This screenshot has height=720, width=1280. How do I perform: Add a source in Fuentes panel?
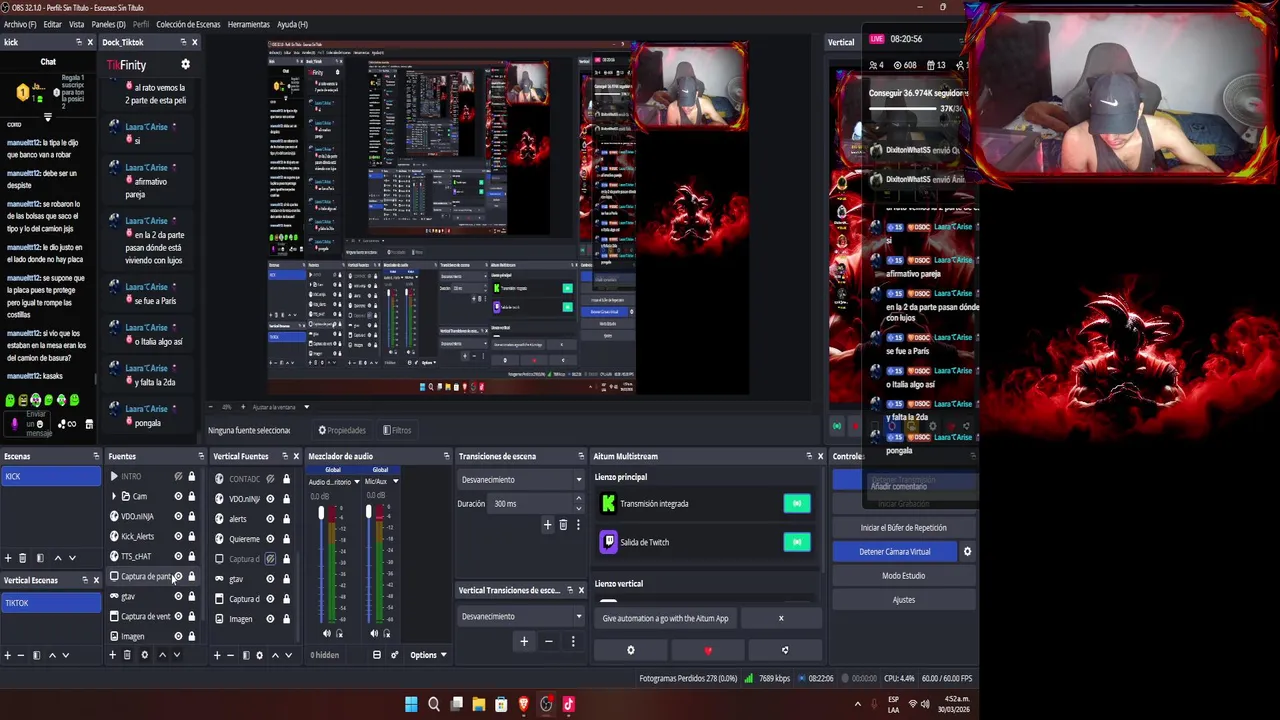click(x=112, y=655)
